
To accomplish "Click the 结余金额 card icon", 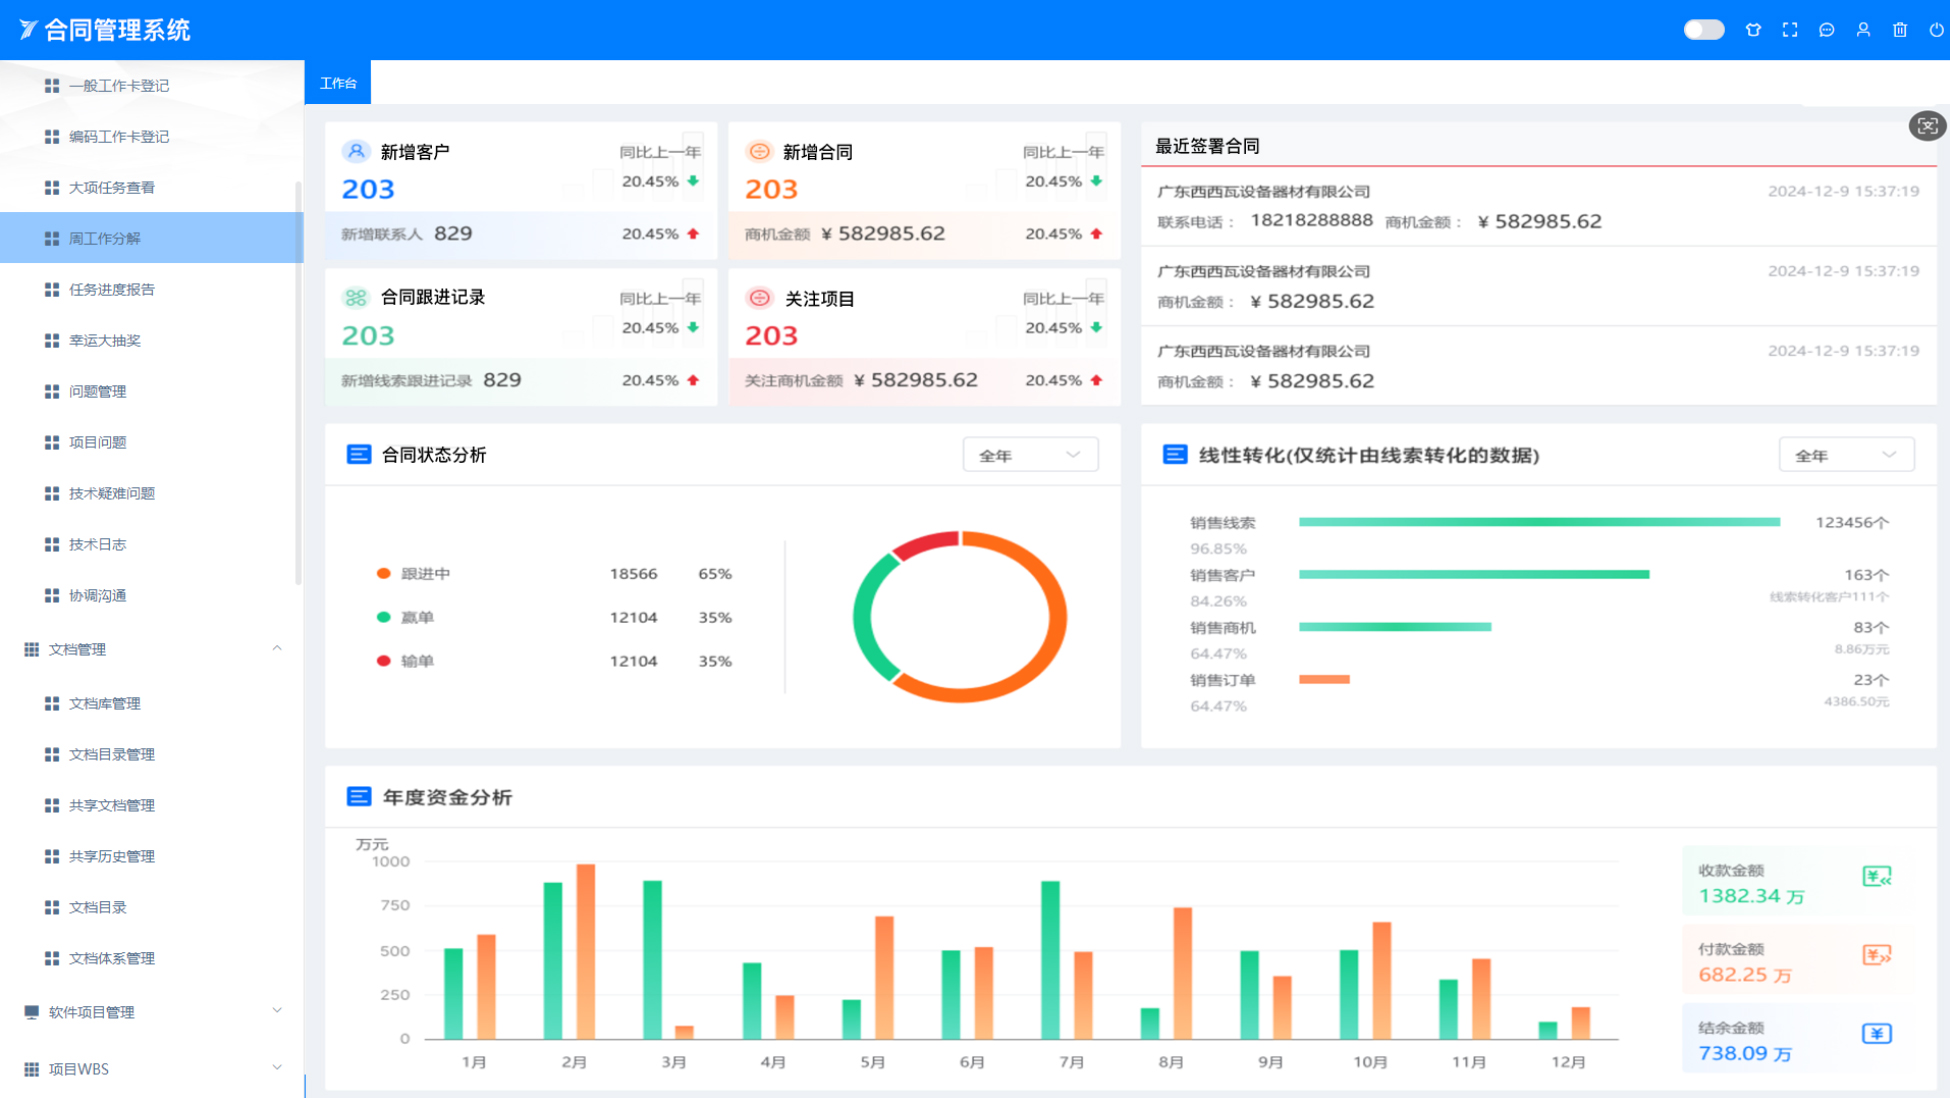I will point(1877,1034).
